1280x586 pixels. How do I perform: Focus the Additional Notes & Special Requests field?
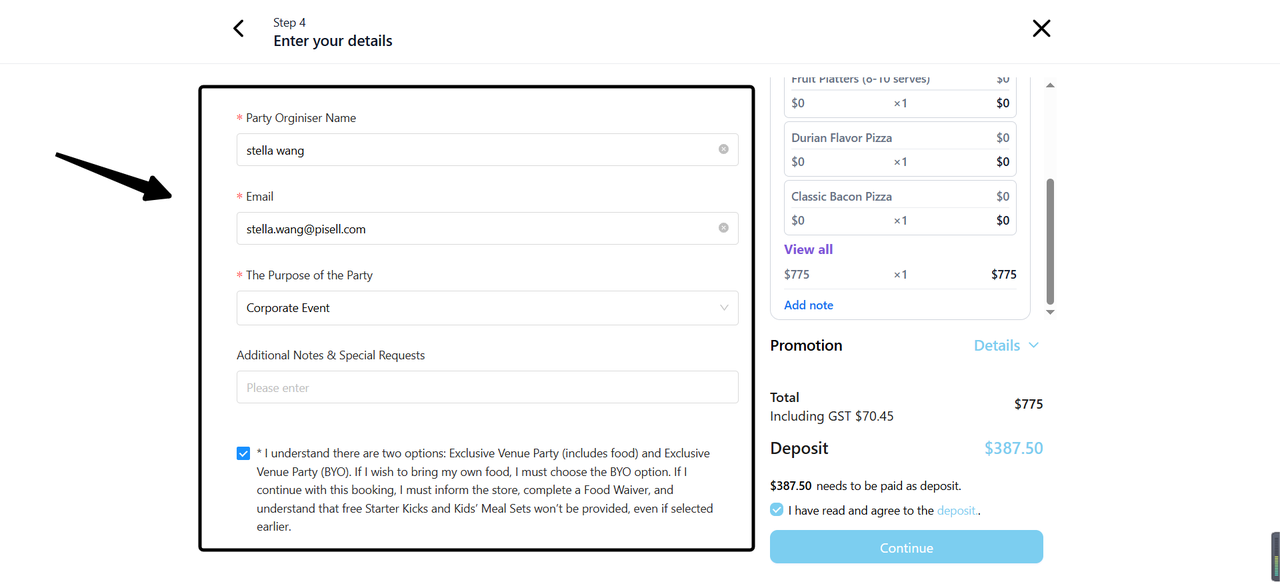coord(487,387)
